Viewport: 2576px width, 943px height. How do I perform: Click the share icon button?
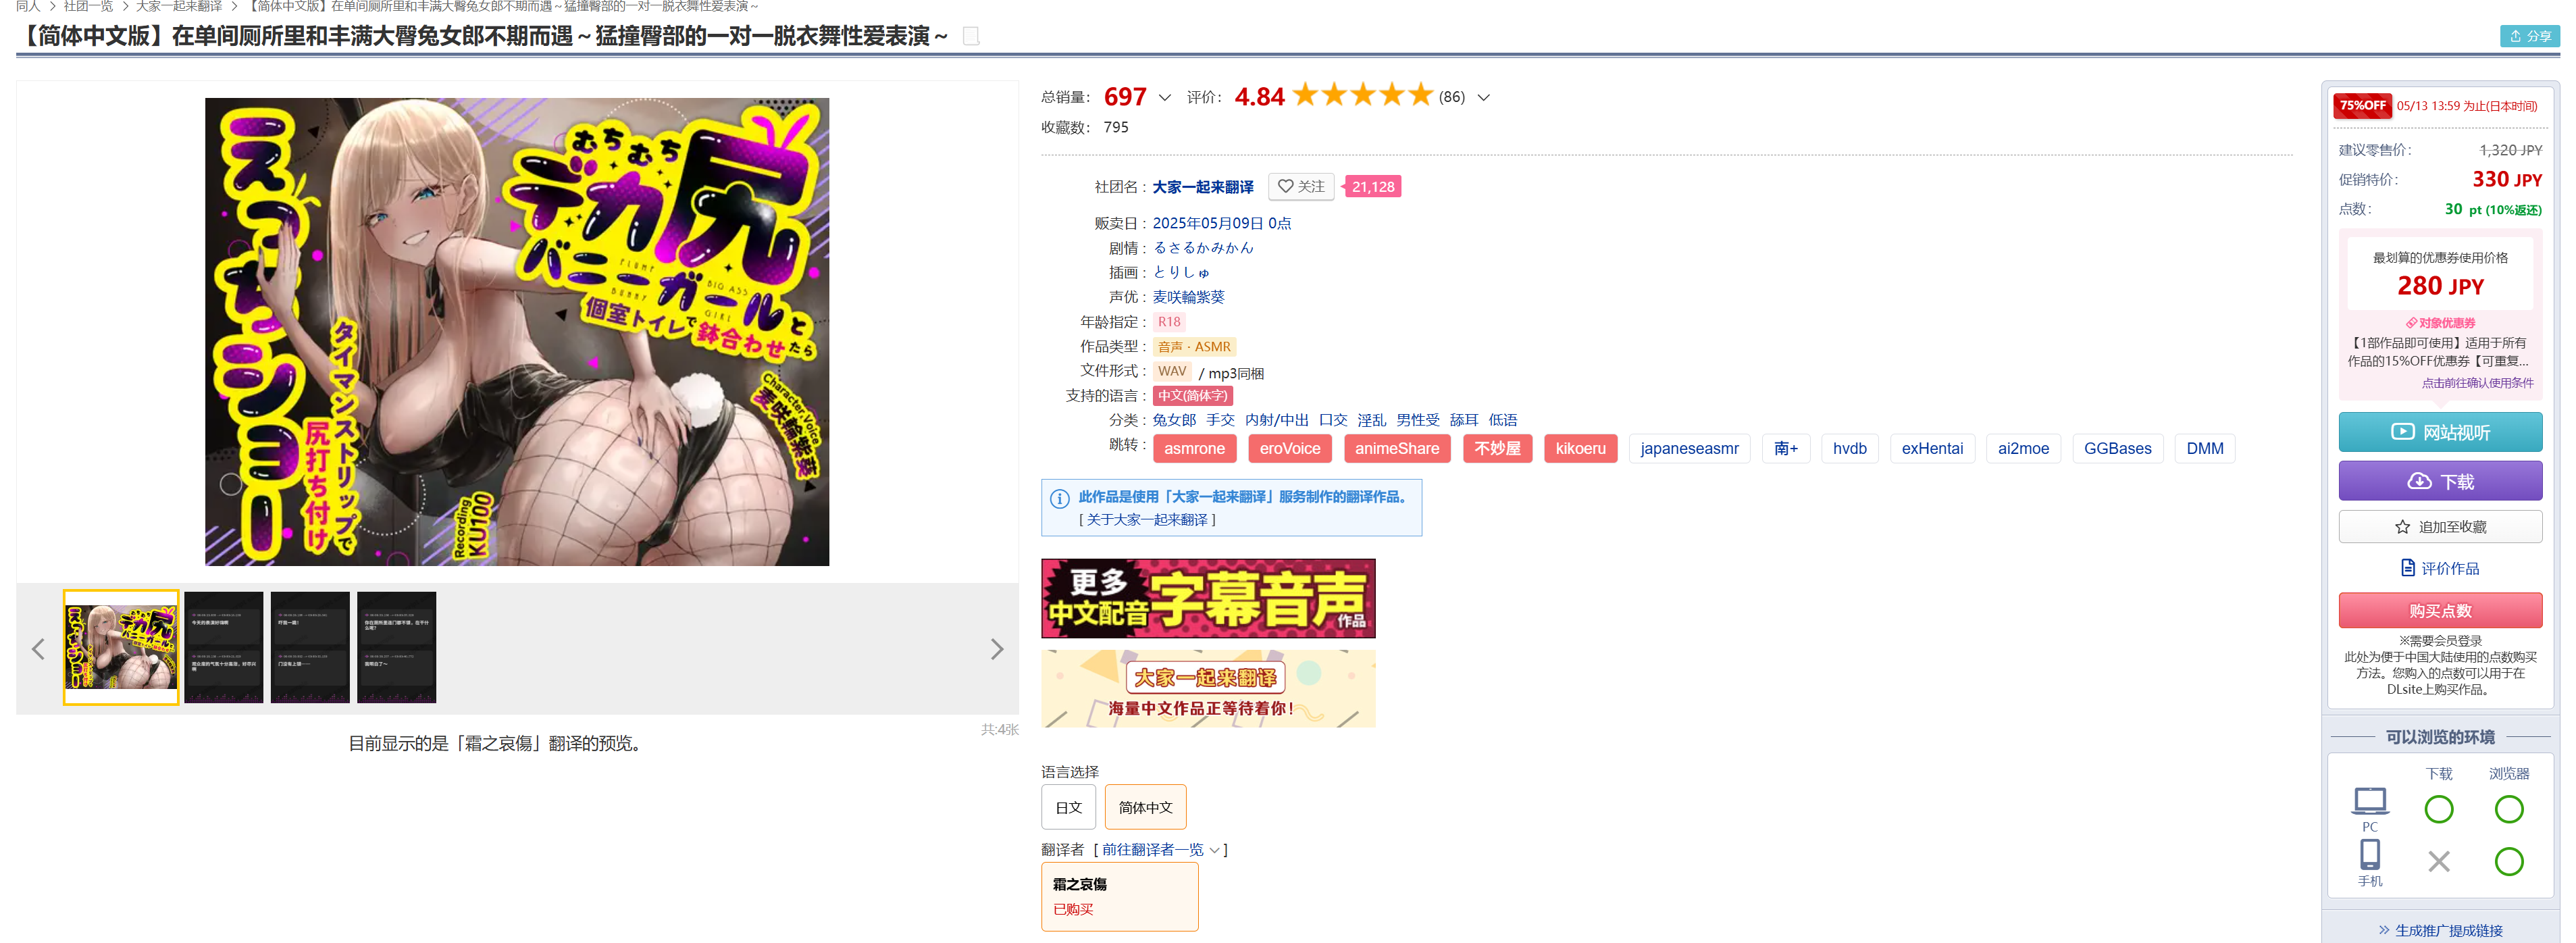pos(2529,36)
